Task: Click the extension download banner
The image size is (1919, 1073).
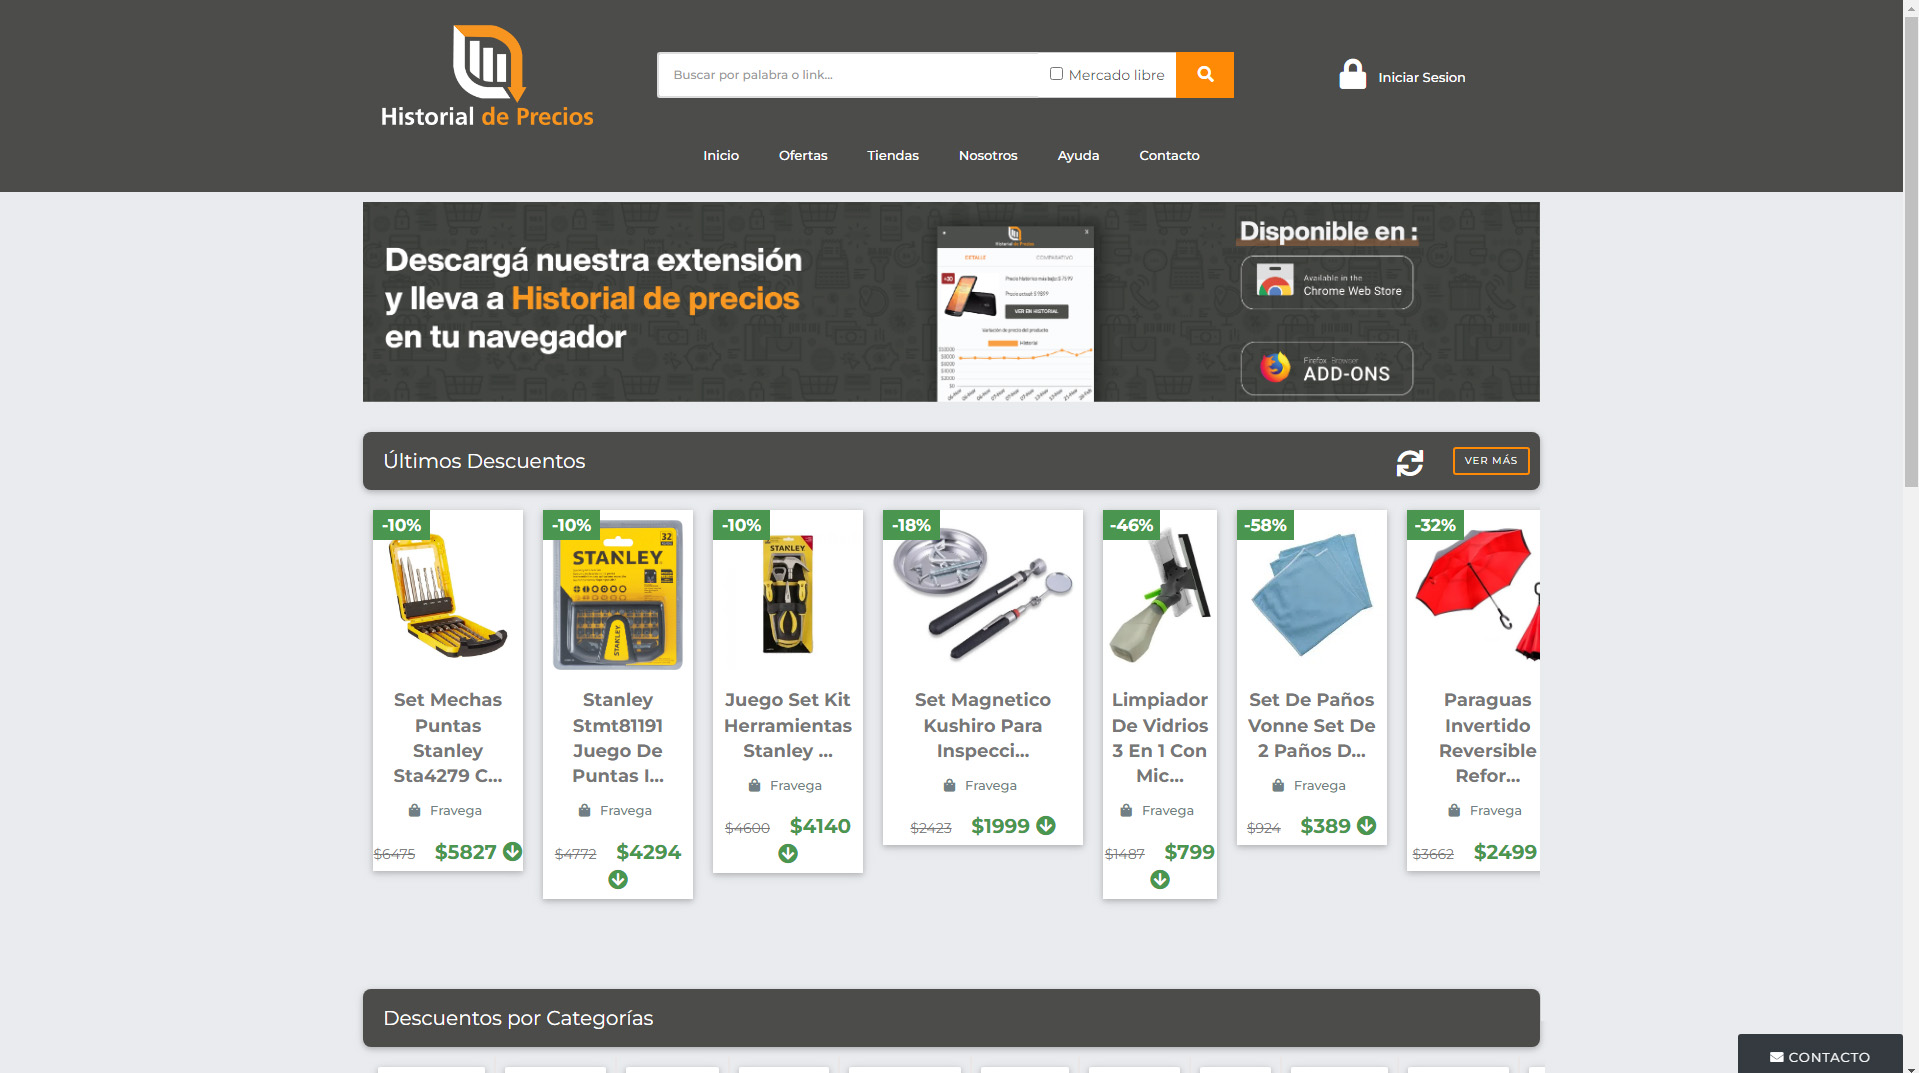Action: (951, 302)
